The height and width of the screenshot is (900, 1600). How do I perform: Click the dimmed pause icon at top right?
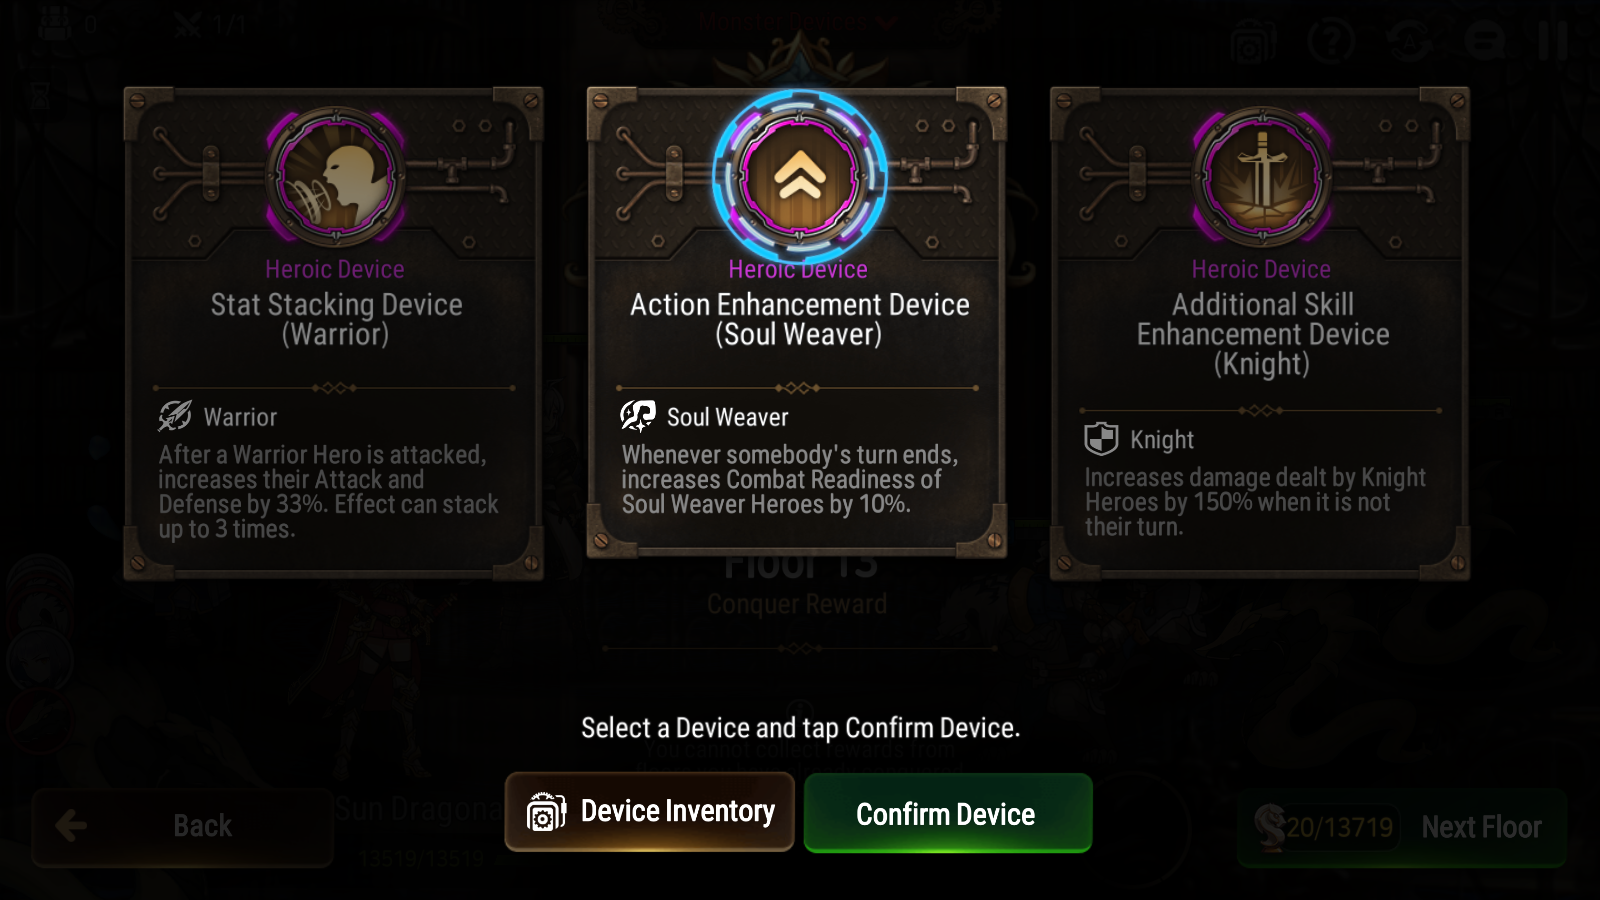(x=1552, y=41)
